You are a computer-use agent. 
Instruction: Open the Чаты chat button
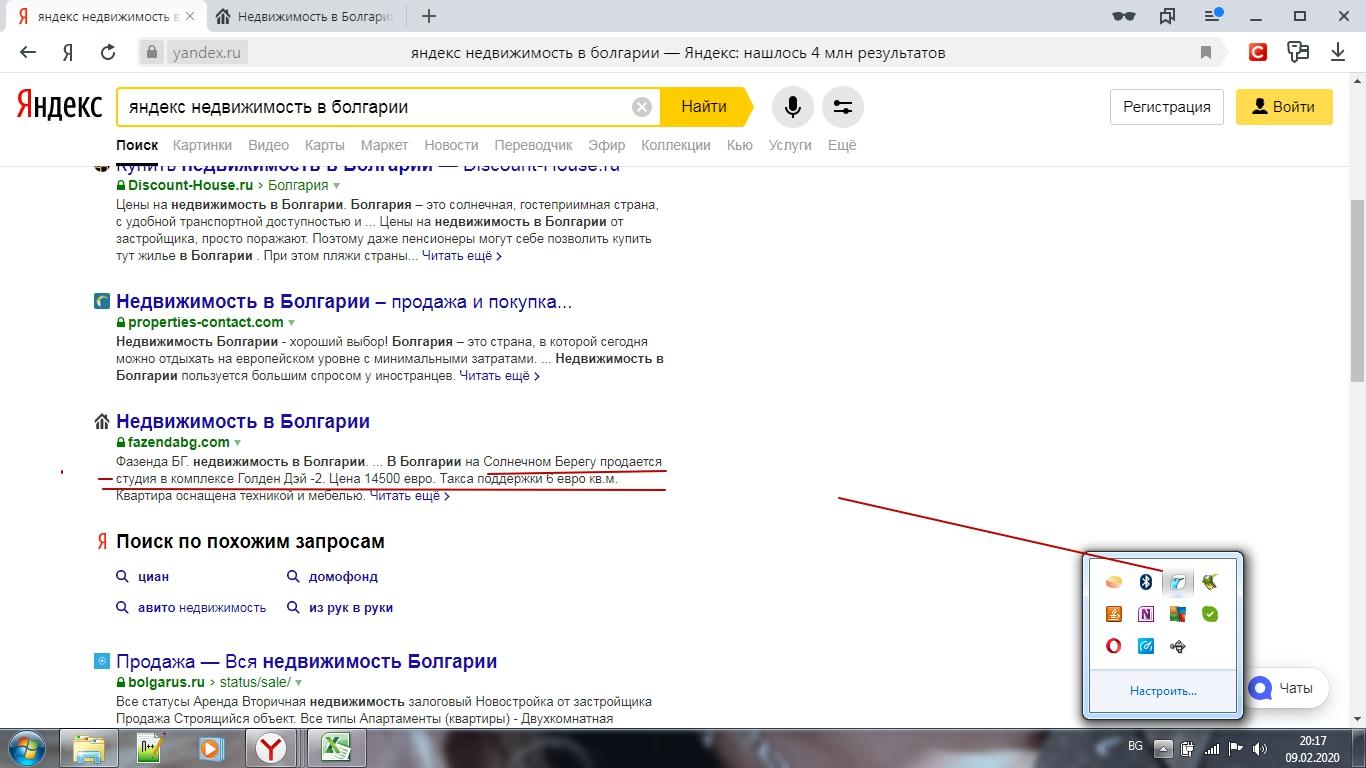pos(1287,688)
